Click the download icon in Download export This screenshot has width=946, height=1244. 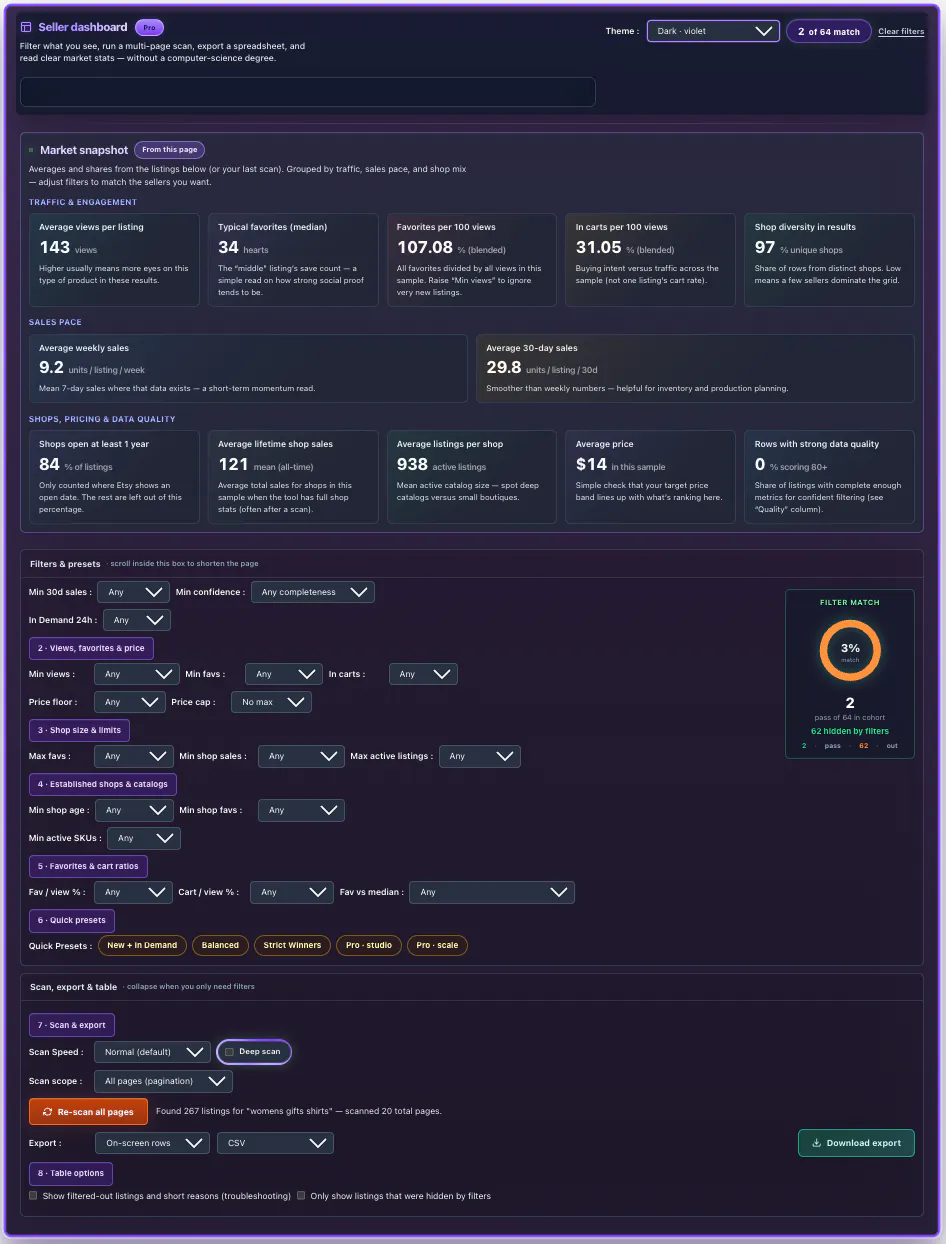pos(816,1143)
